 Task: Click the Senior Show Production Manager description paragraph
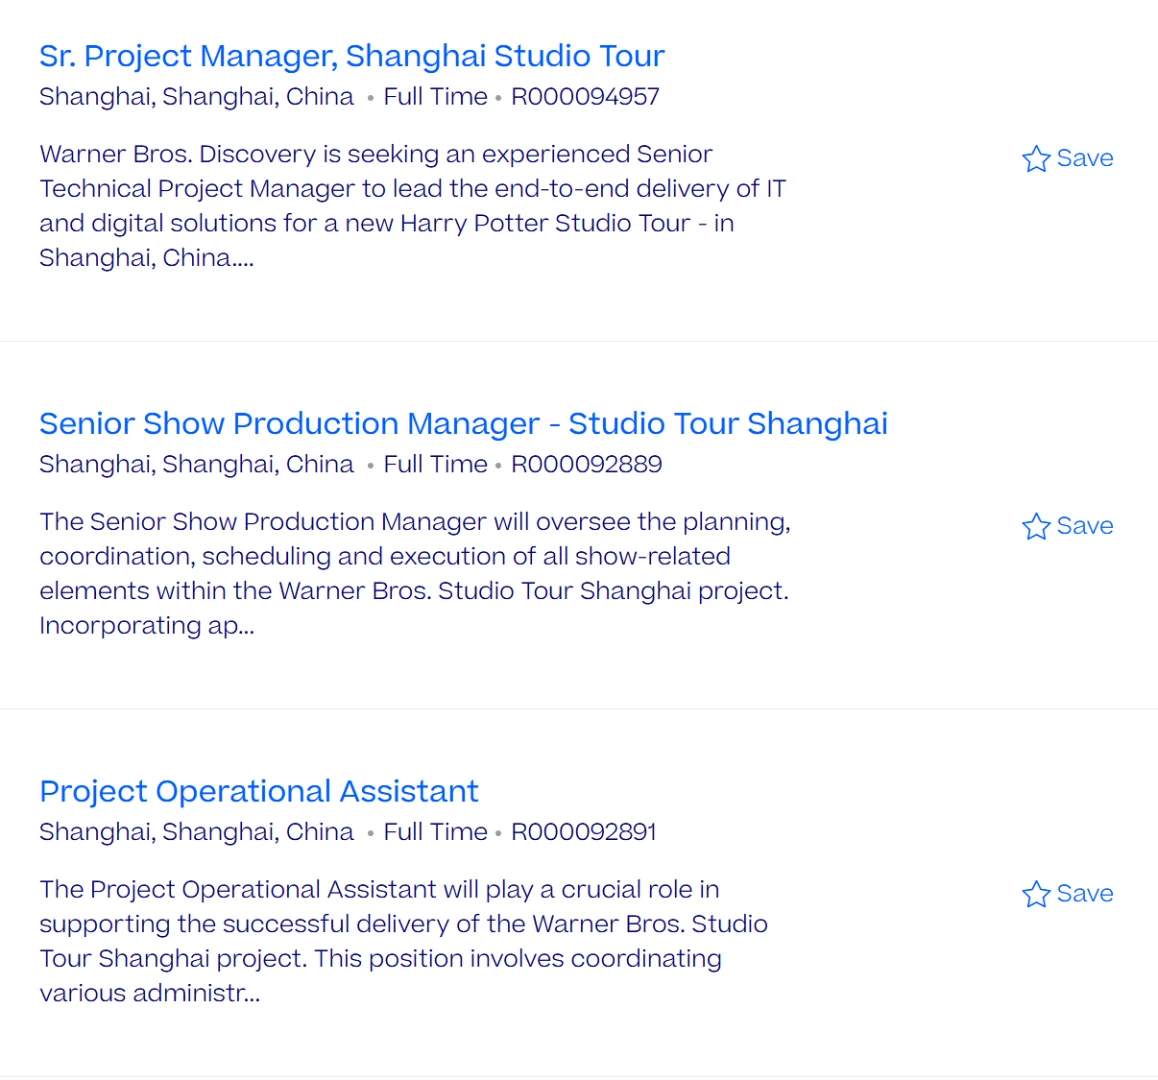(x=414, y=573)
